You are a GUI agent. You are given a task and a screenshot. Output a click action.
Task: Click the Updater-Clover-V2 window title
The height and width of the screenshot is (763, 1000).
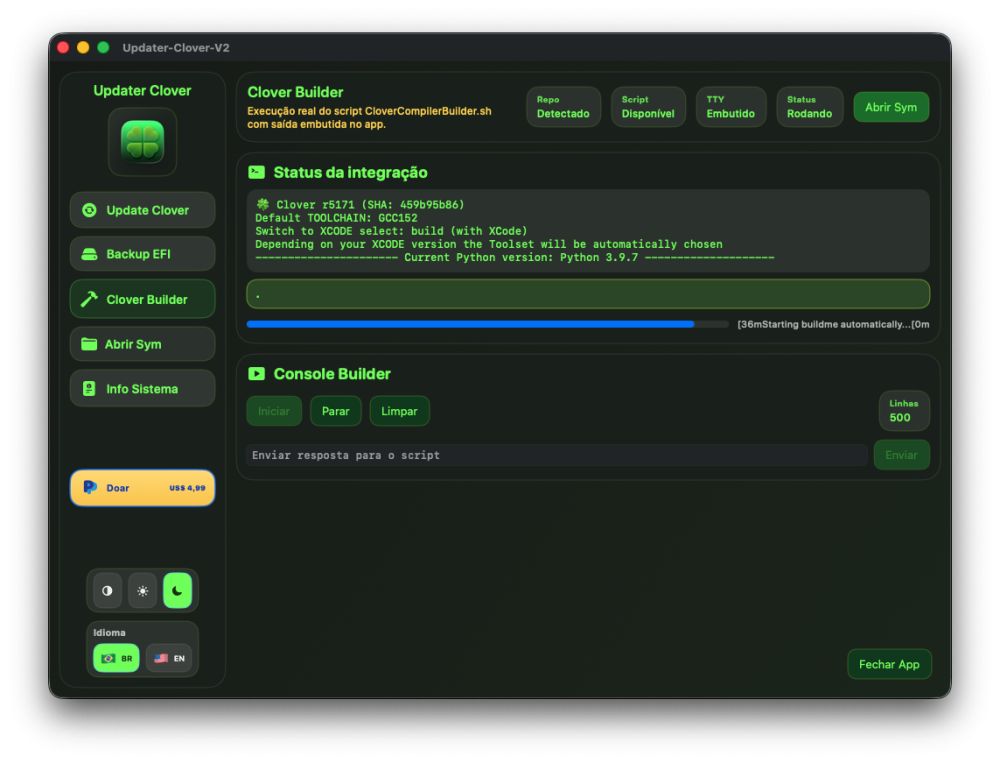pyautogui.click(x=176, y=48)
